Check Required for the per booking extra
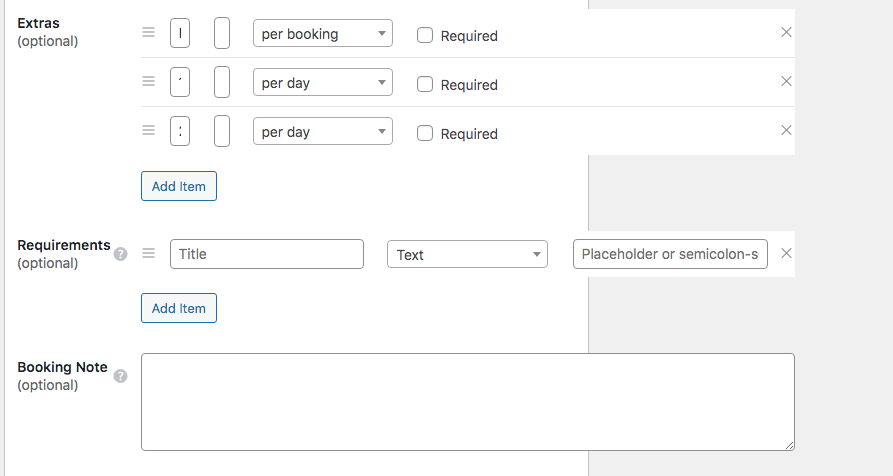 pyautogui.click(x=425, y=35)
